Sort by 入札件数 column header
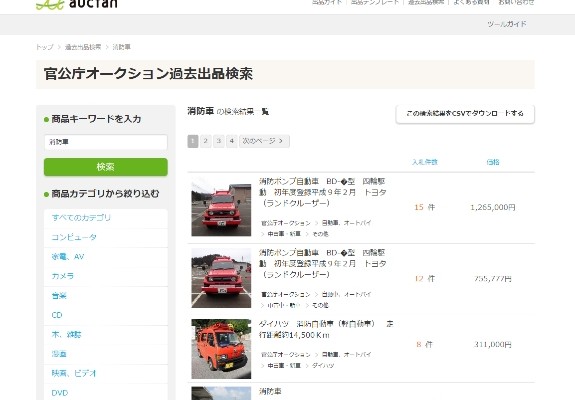 pos(425,162)
